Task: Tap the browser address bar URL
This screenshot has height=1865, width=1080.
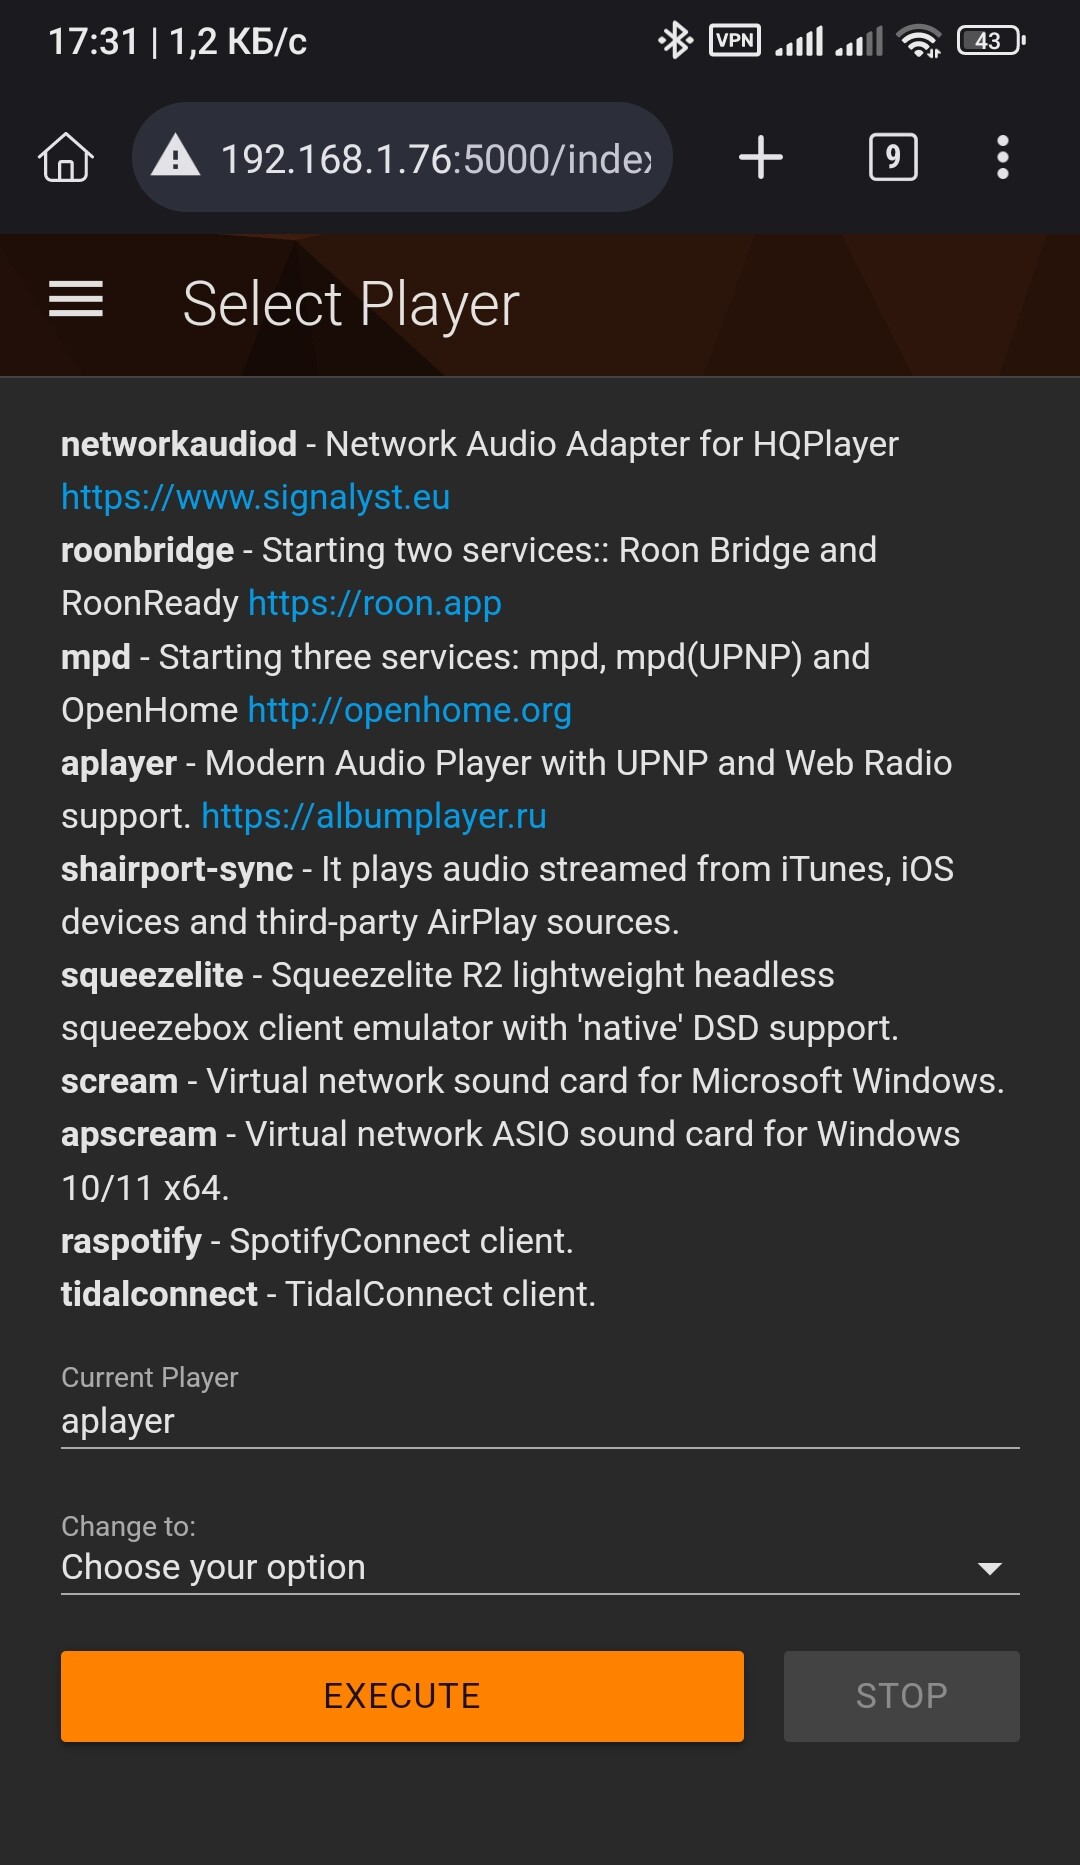Action: (436, 159)
